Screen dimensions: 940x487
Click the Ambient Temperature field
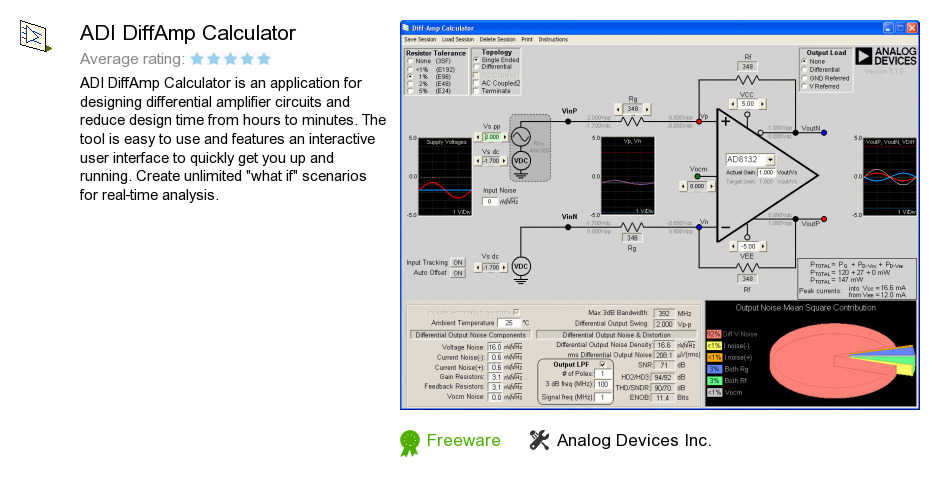pos(509,323)
